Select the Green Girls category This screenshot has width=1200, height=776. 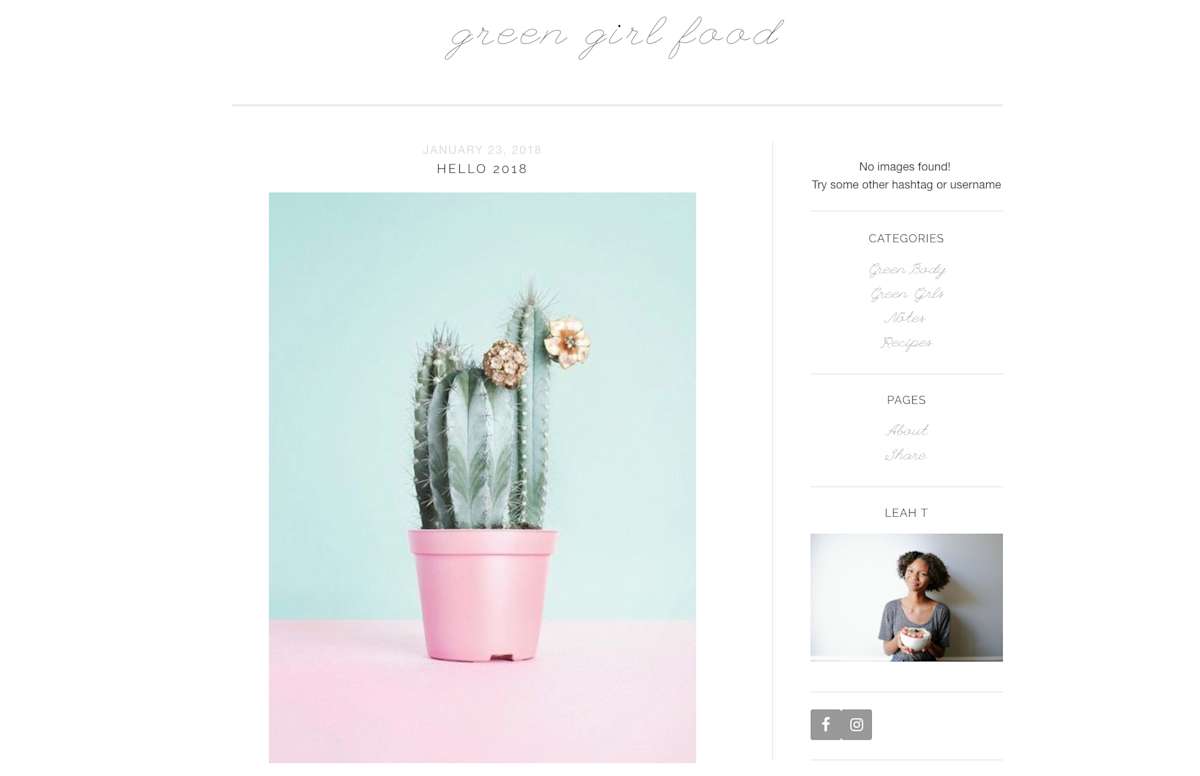click(x=907, y=294)
